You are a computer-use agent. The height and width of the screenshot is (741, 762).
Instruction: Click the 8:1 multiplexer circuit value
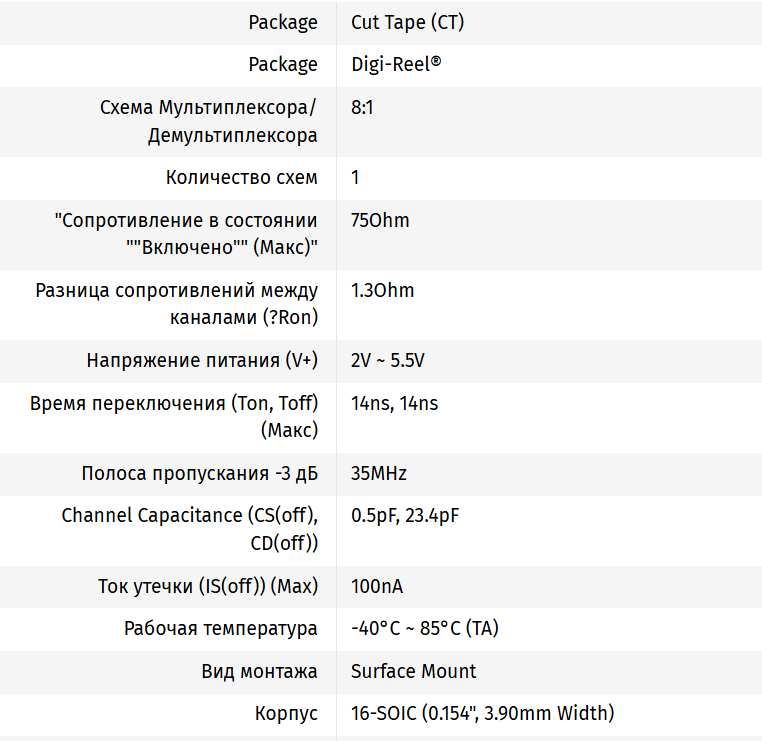362,107
